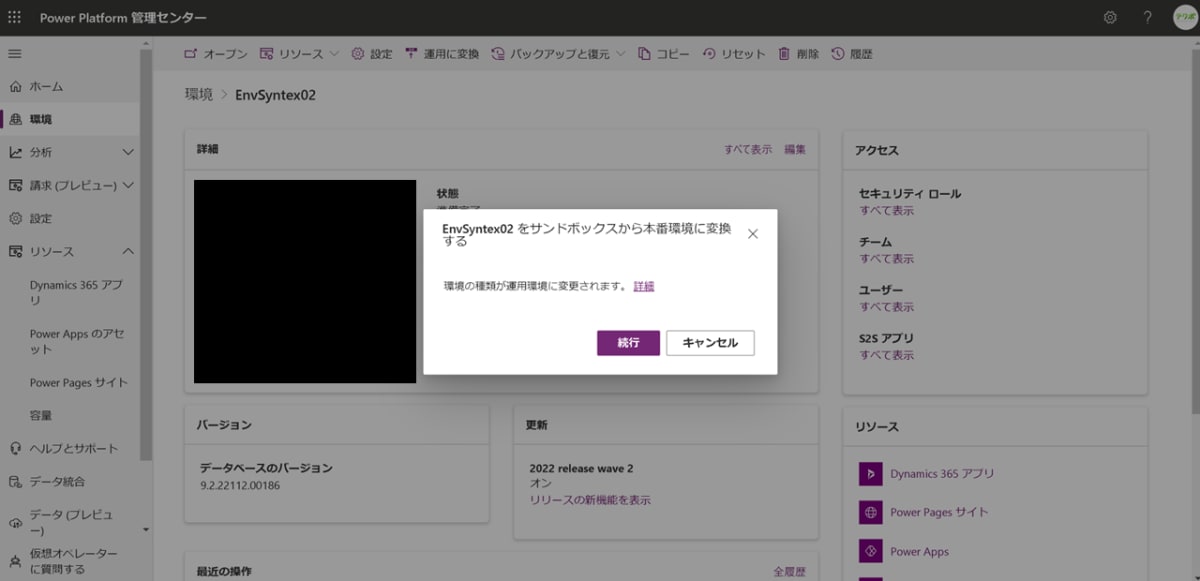Click the 環境 environment icon in sidebar
The height and width of the screenshot is (581, 1200).
pyautogui.click(x=15, y=120)
